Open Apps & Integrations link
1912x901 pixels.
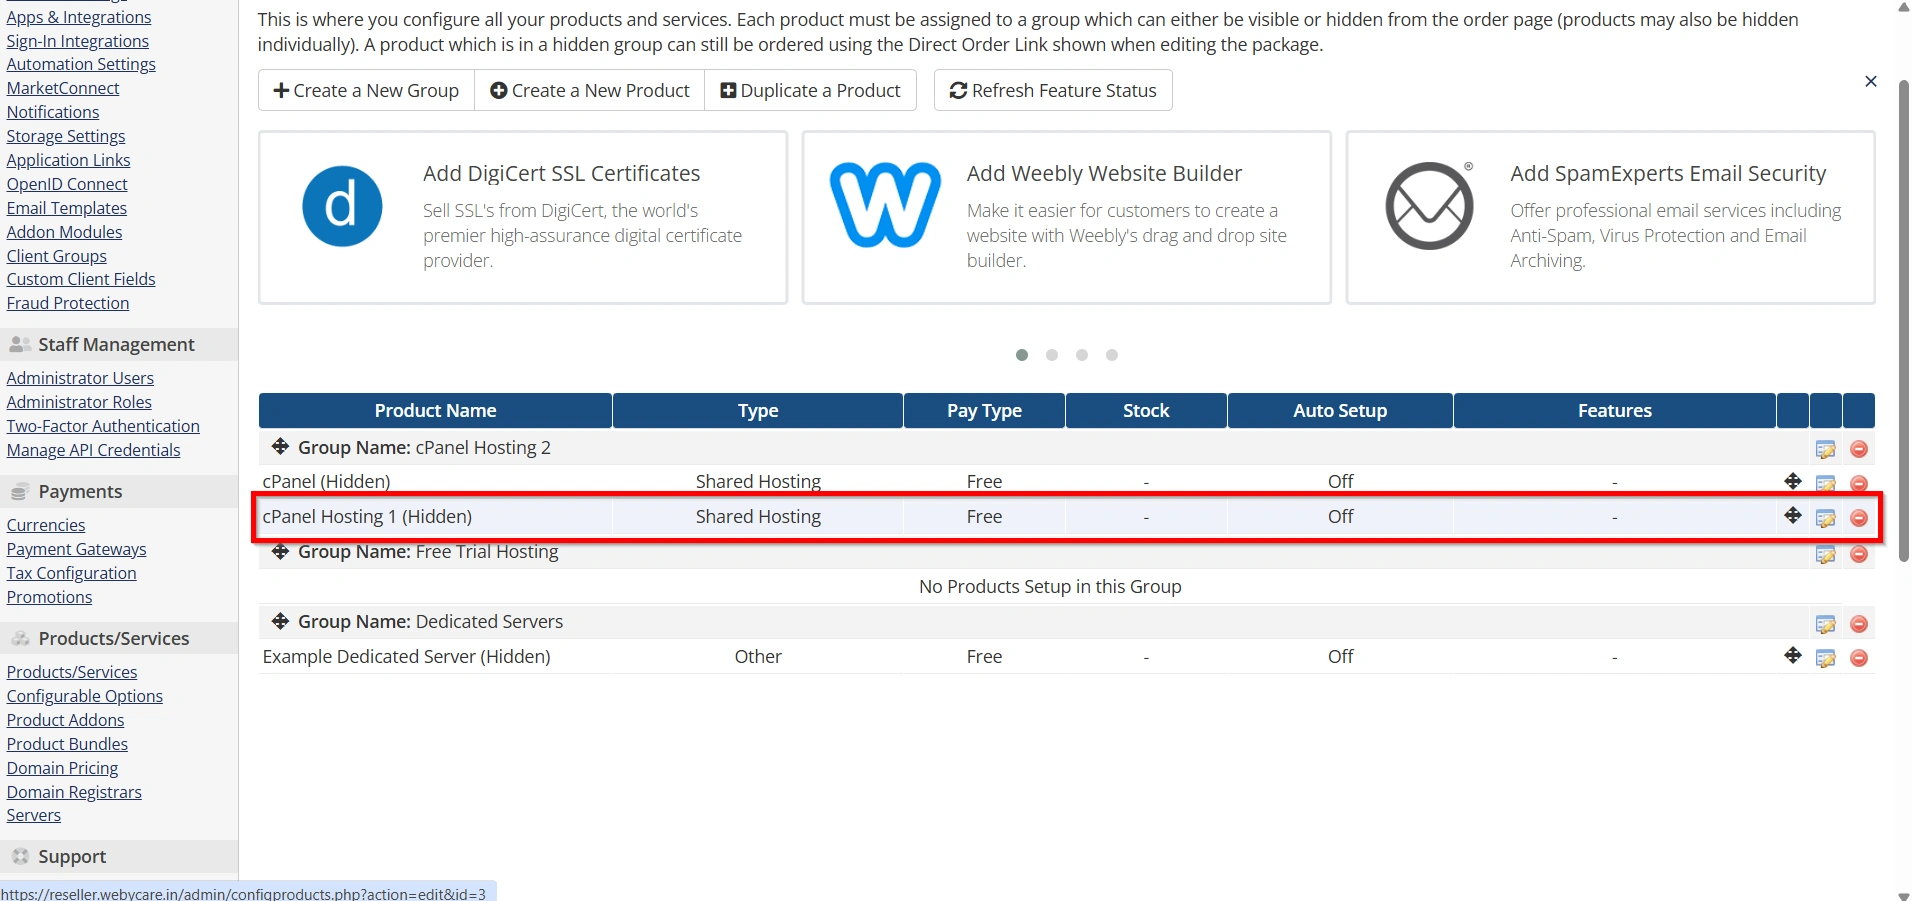click(x=79, y=17)
